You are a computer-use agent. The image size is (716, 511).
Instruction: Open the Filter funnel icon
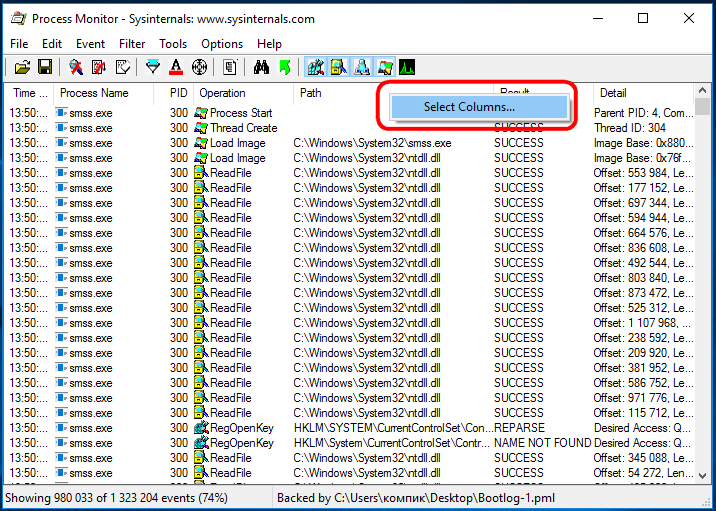click(x=153, y=68)
